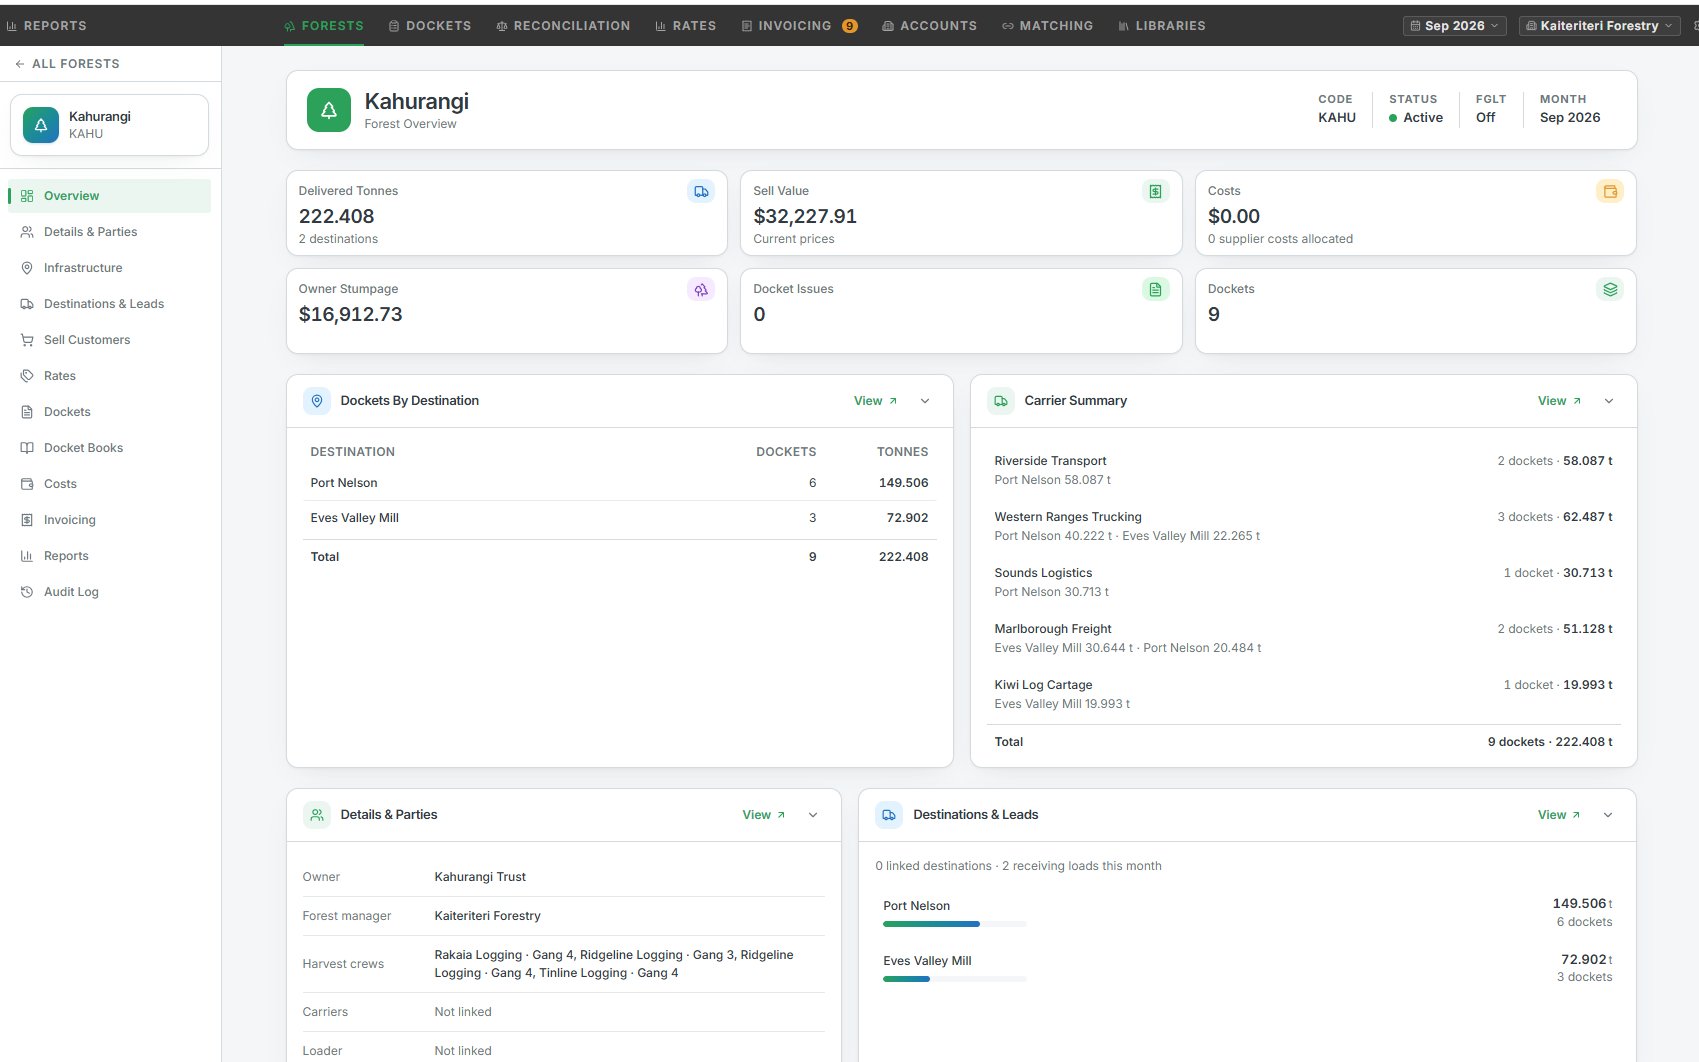Click the Eves Valley Mill progress bar

[954, 979]
